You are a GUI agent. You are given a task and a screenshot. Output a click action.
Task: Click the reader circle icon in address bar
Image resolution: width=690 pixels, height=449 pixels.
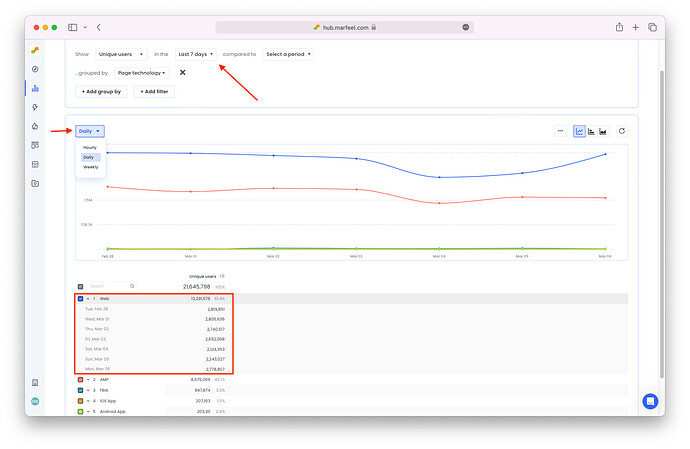(466, 27)
